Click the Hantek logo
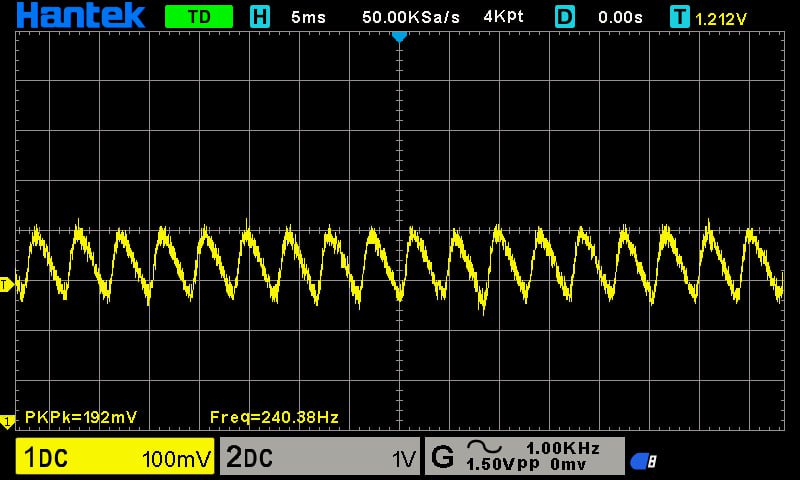The width and height of the screenshot is (800, 480). click(x=81, y=15)
